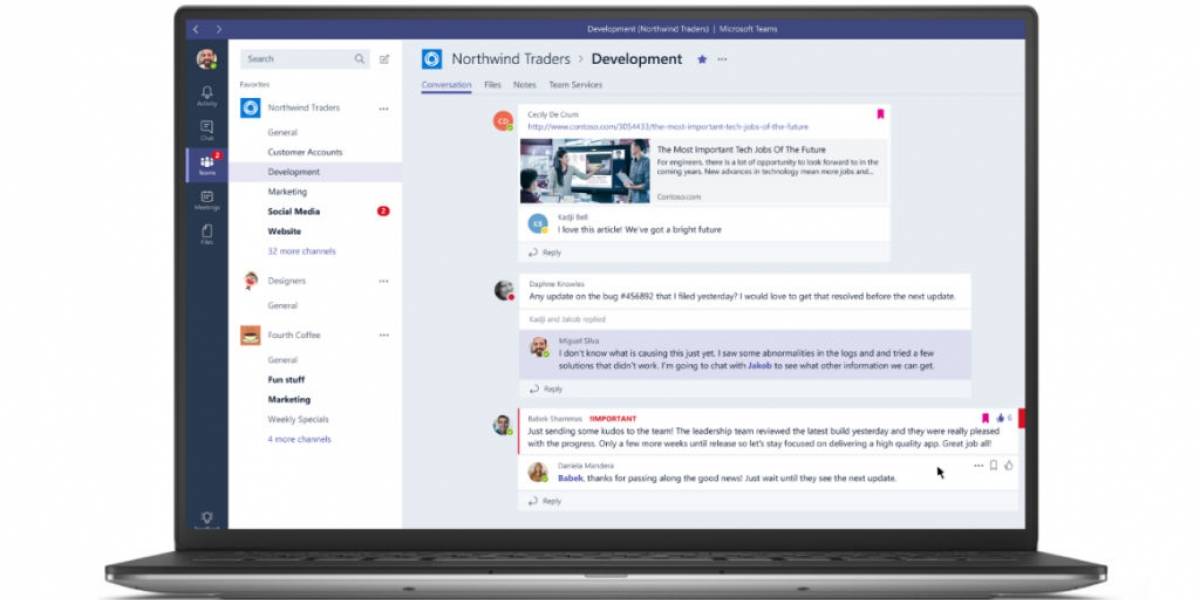Start a new chat with the compose icon

click(385, 59)
